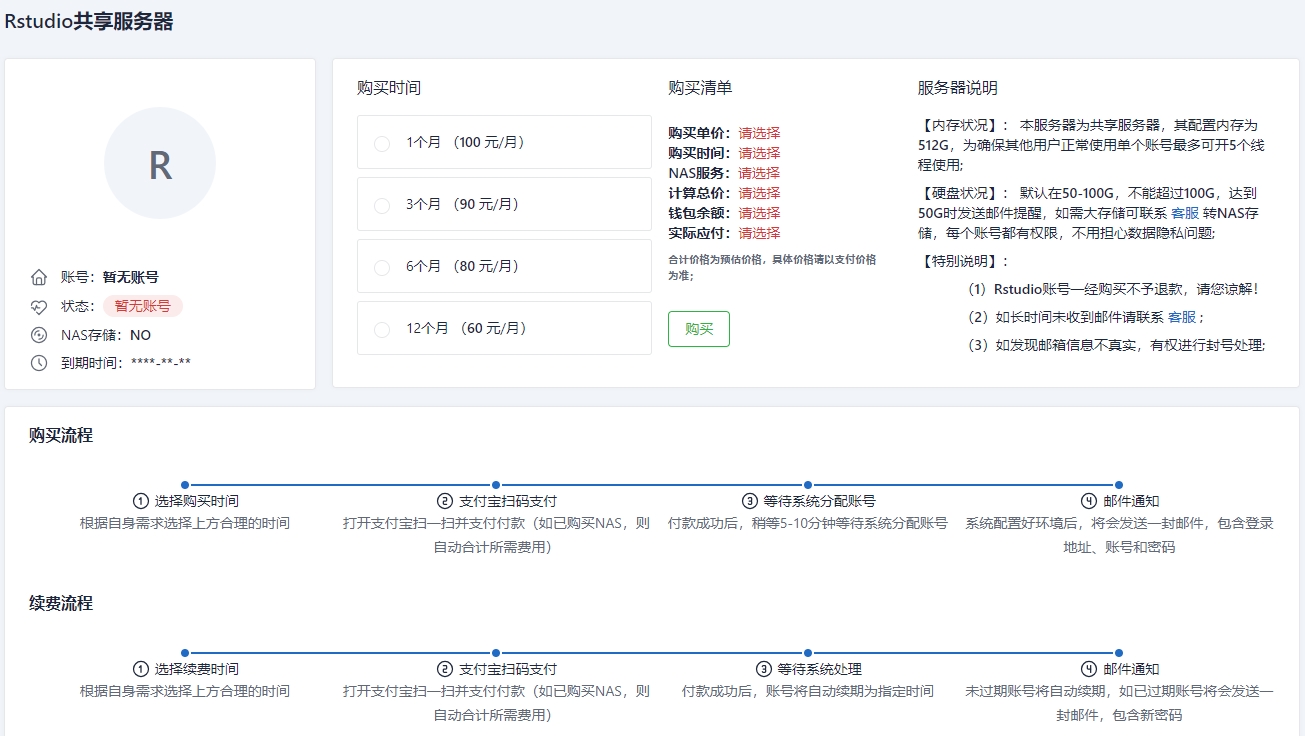Click step ② 支付宝扫码支付 under 购买流程
The height and width of the screenshot is (736, 1305).
[497, 501]
